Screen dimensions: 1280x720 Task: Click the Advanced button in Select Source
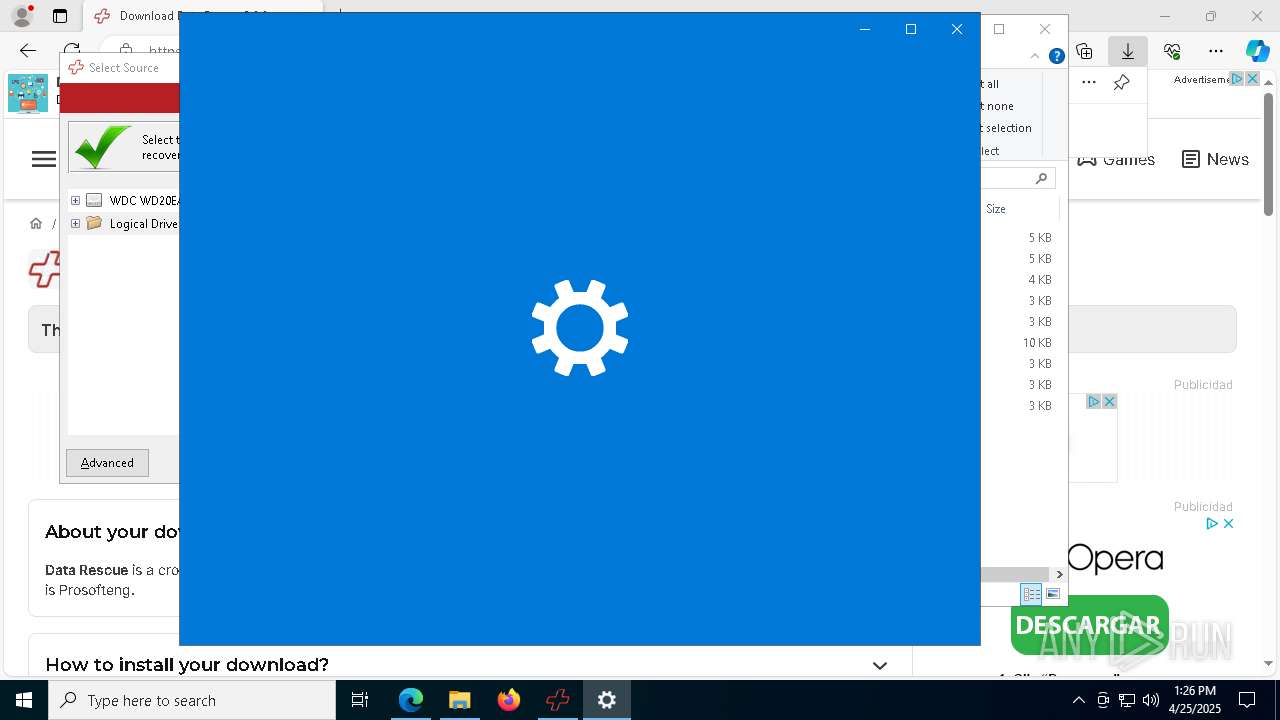[107, 463]
